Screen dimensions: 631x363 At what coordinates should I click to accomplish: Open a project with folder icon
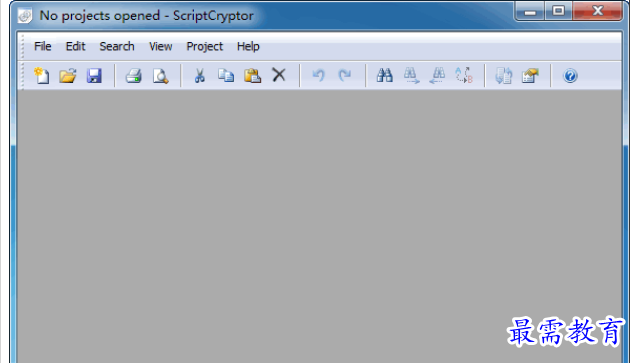(68, 75)
